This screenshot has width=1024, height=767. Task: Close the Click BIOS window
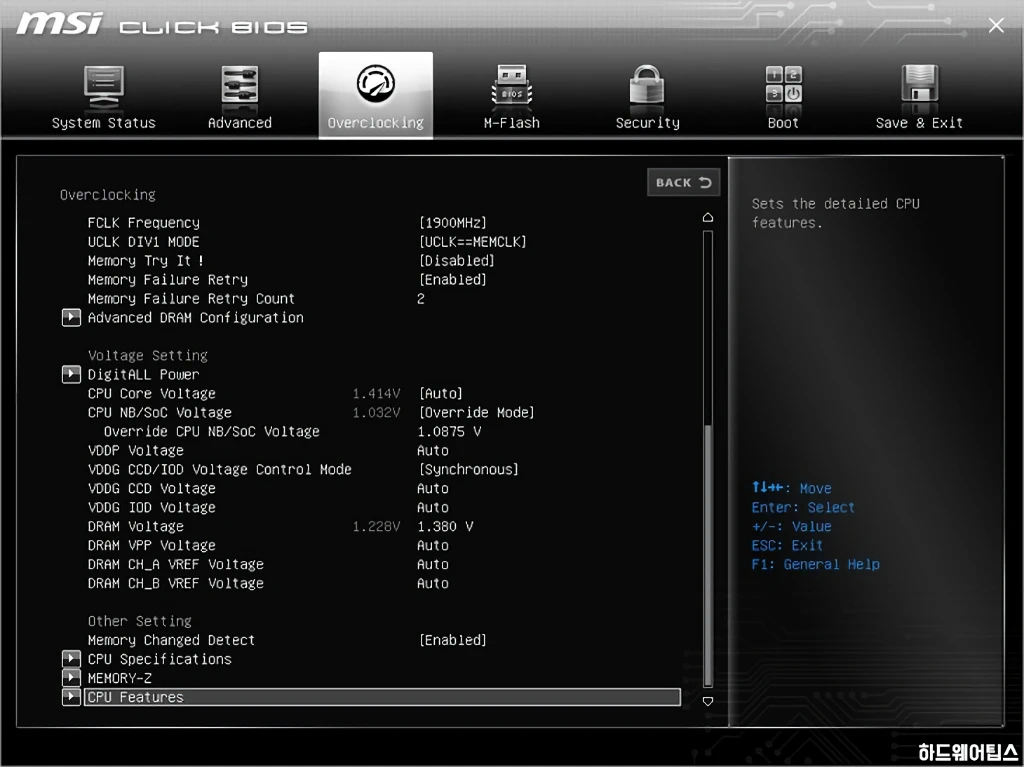coord(996,25)
